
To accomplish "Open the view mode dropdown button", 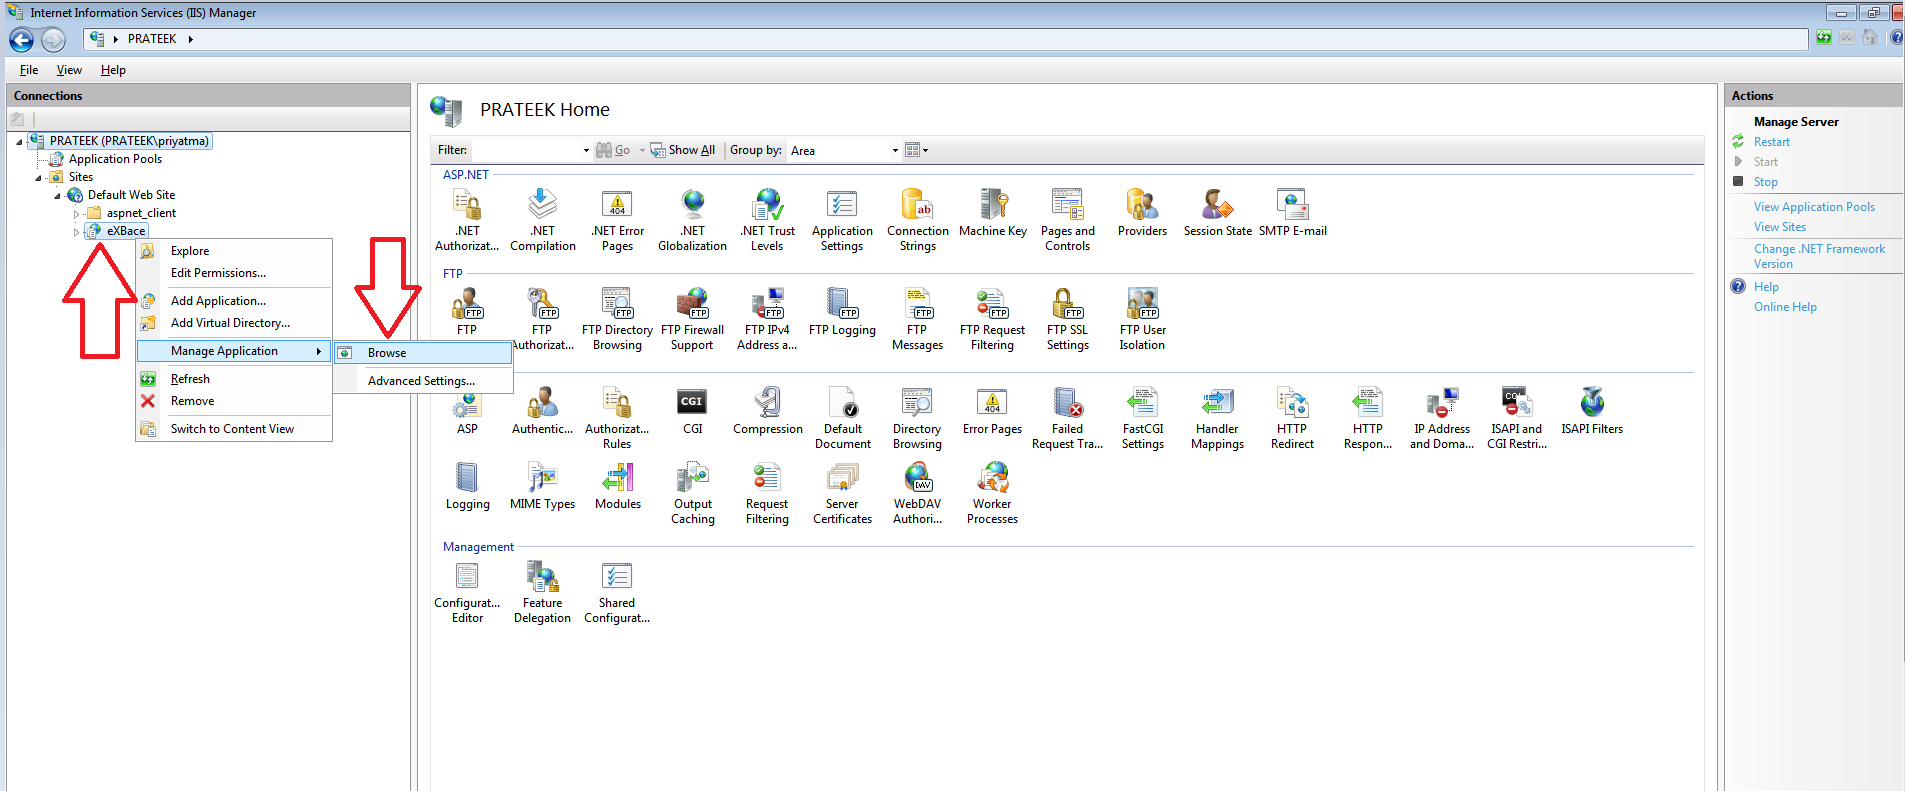I will click(x=917, y=150).
